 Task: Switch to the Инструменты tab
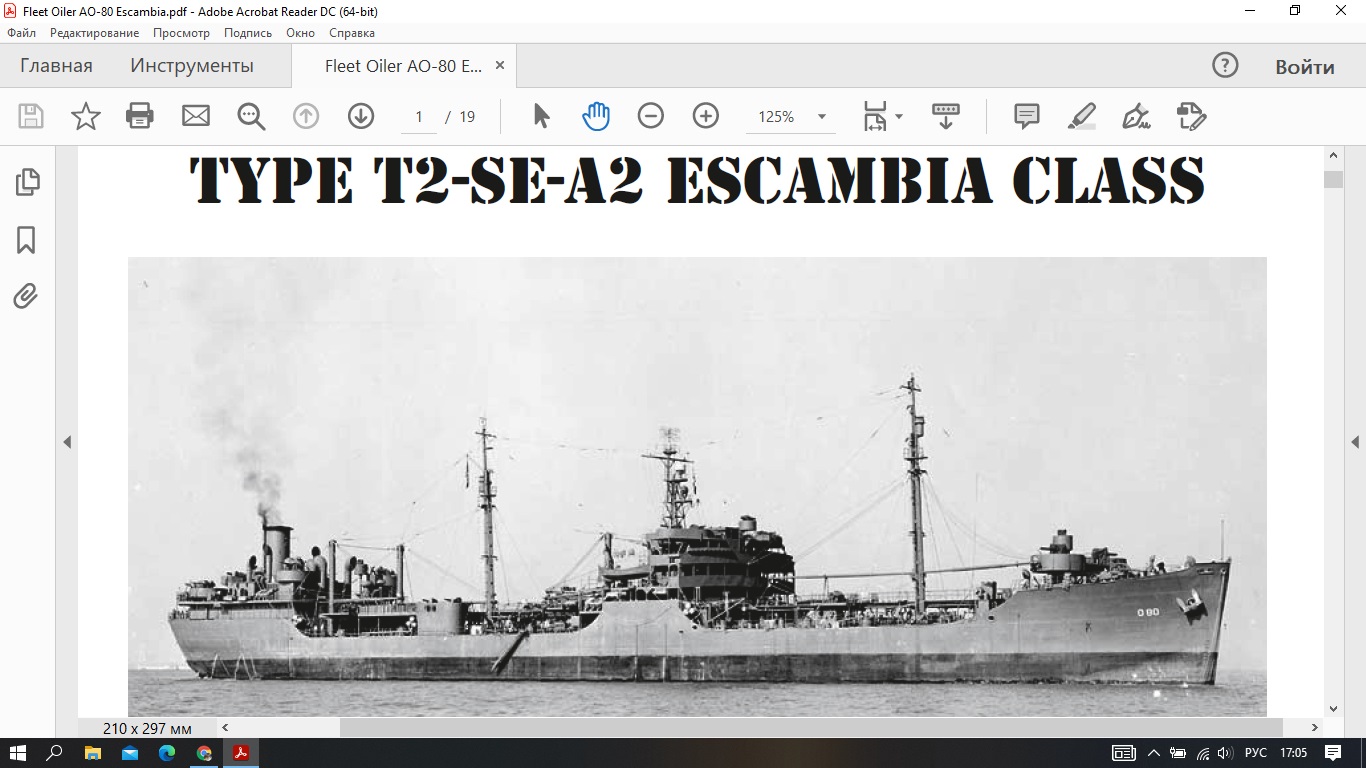pos(192,66)
